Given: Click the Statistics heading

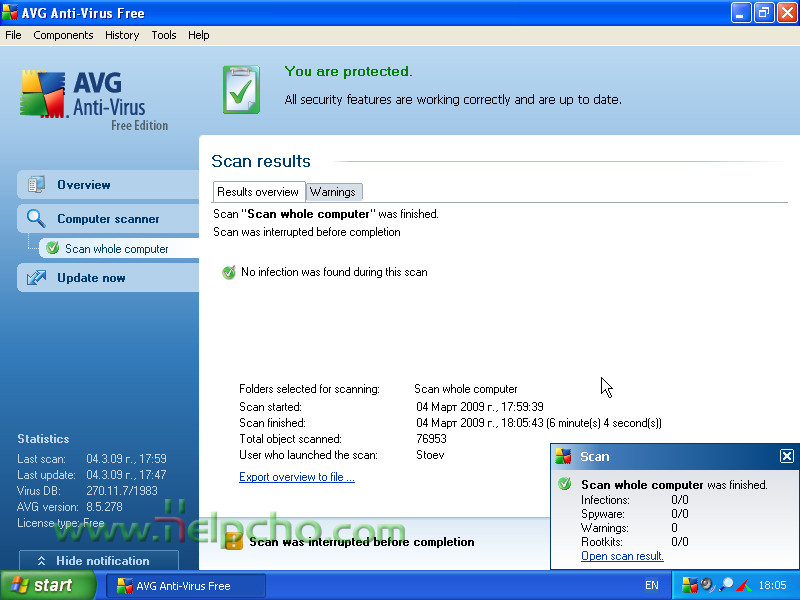Looking at the screenshot, I should [x=43, y=439].
